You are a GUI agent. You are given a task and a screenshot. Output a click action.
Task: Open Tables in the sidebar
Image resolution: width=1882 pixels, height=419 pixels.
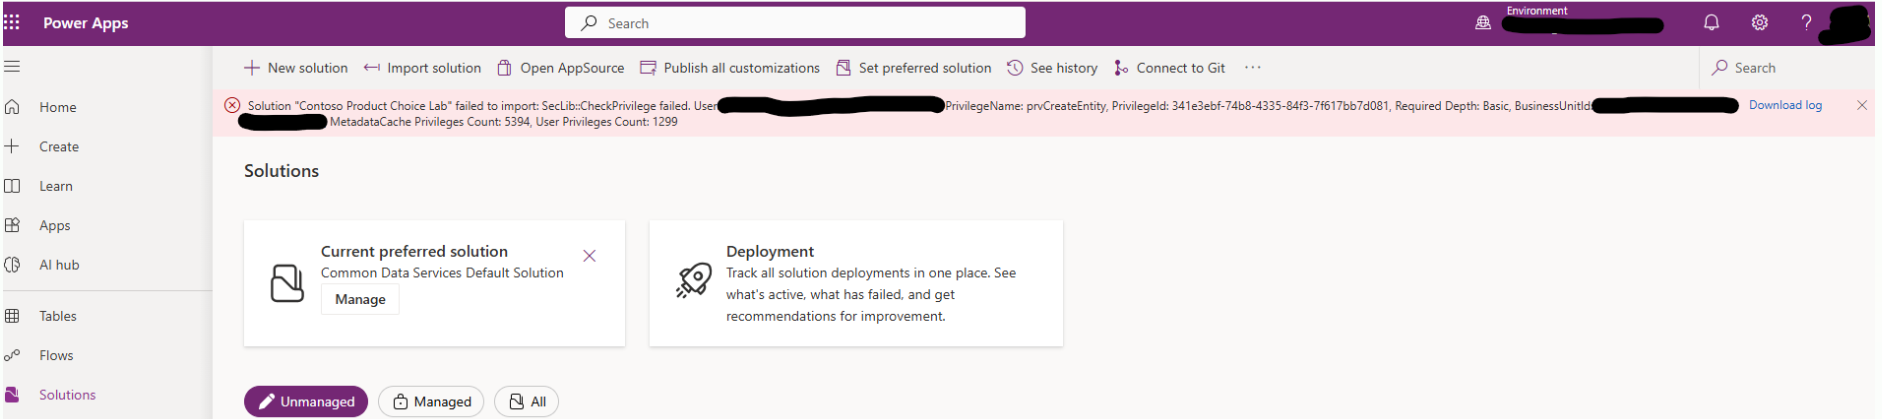pyautogui.click(x=57, y=316)
